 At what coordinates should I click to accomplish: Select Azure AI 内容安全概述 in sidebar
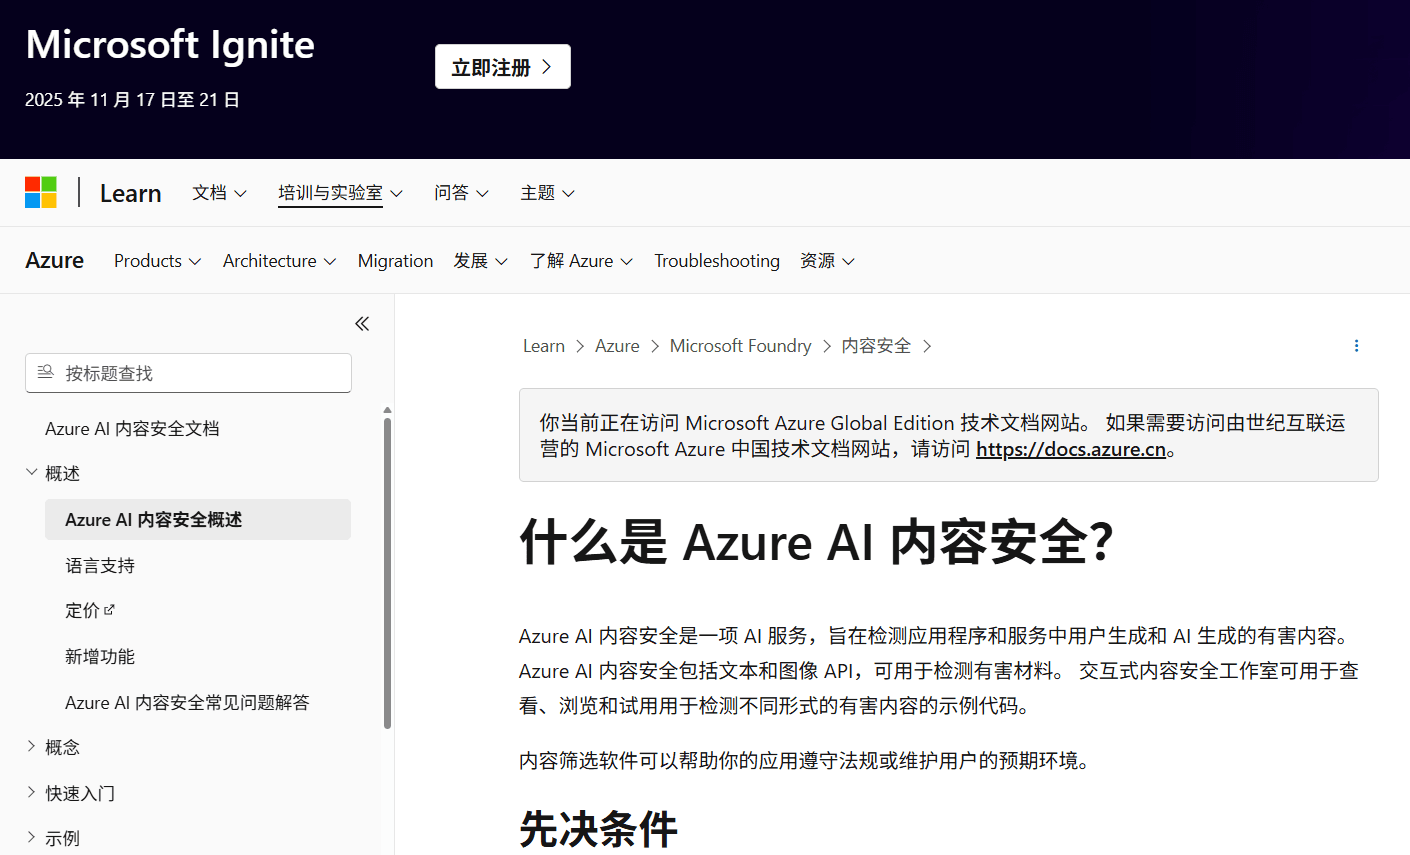point(198,520)
